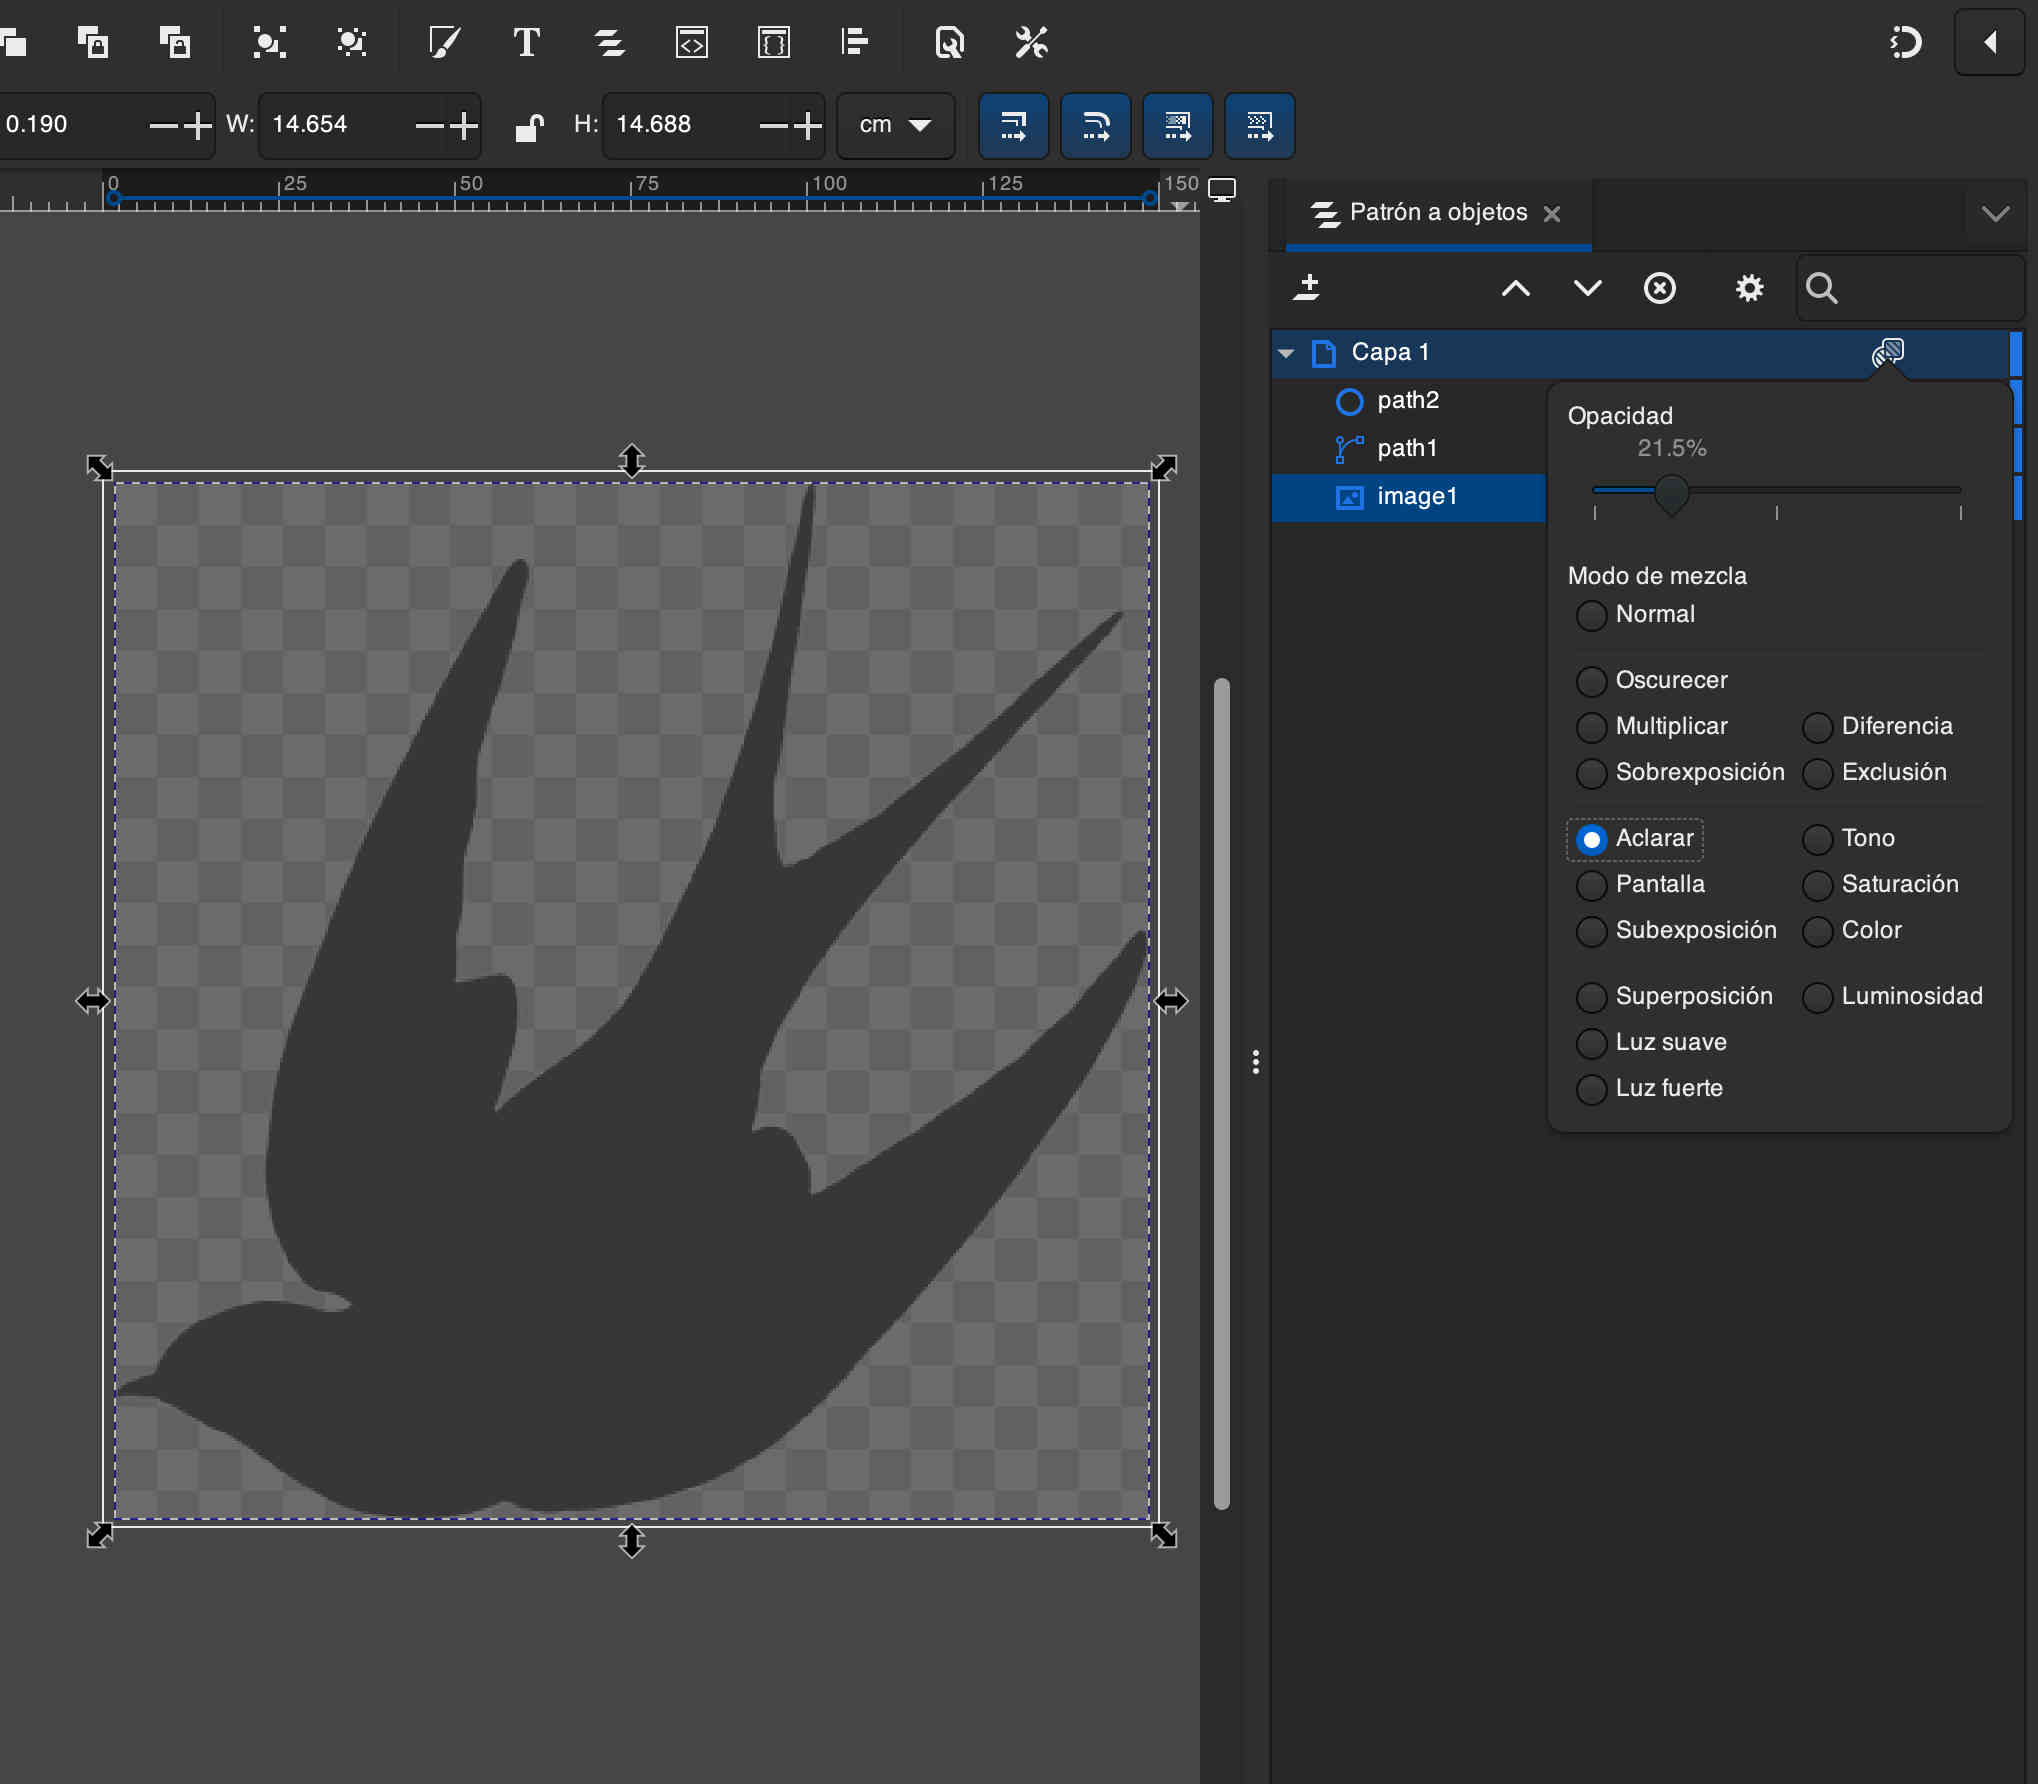
Task: Collapse the Capa 1 layer triangle
Action: [1287, 353]
